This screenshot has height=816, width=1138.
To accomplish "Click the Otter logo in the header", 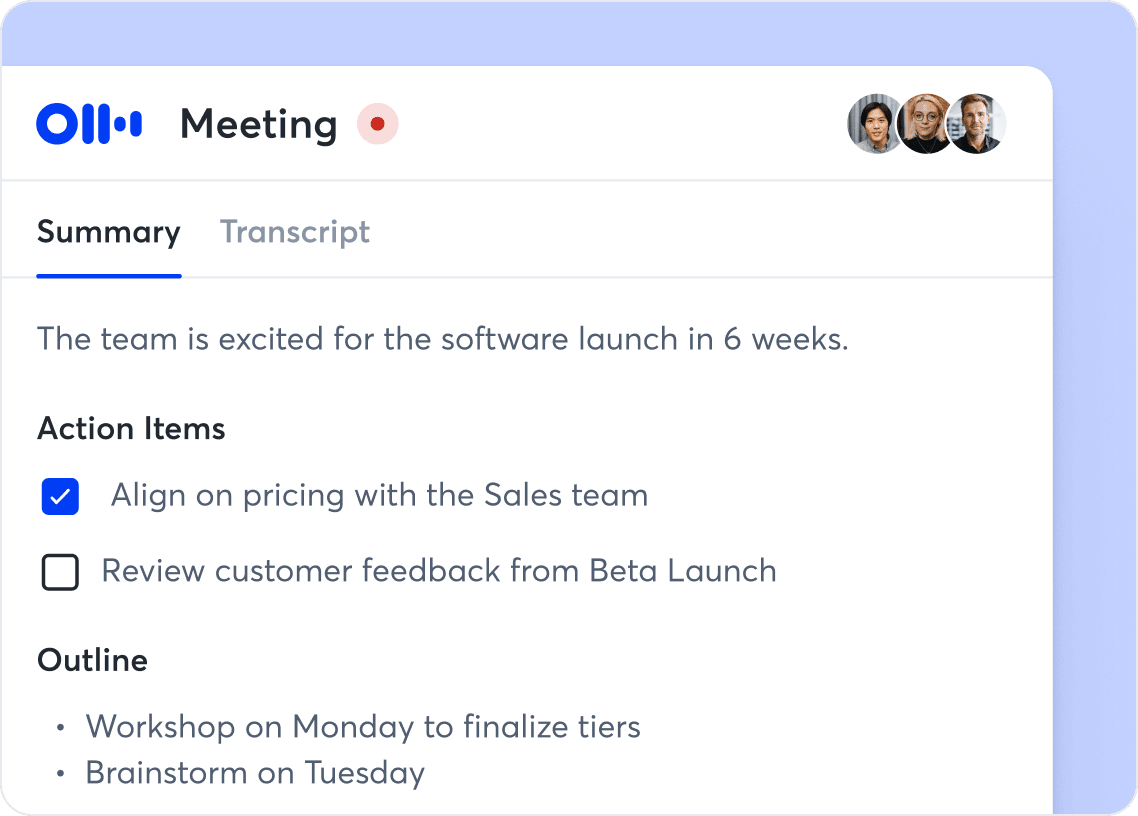I will [88, 122].
